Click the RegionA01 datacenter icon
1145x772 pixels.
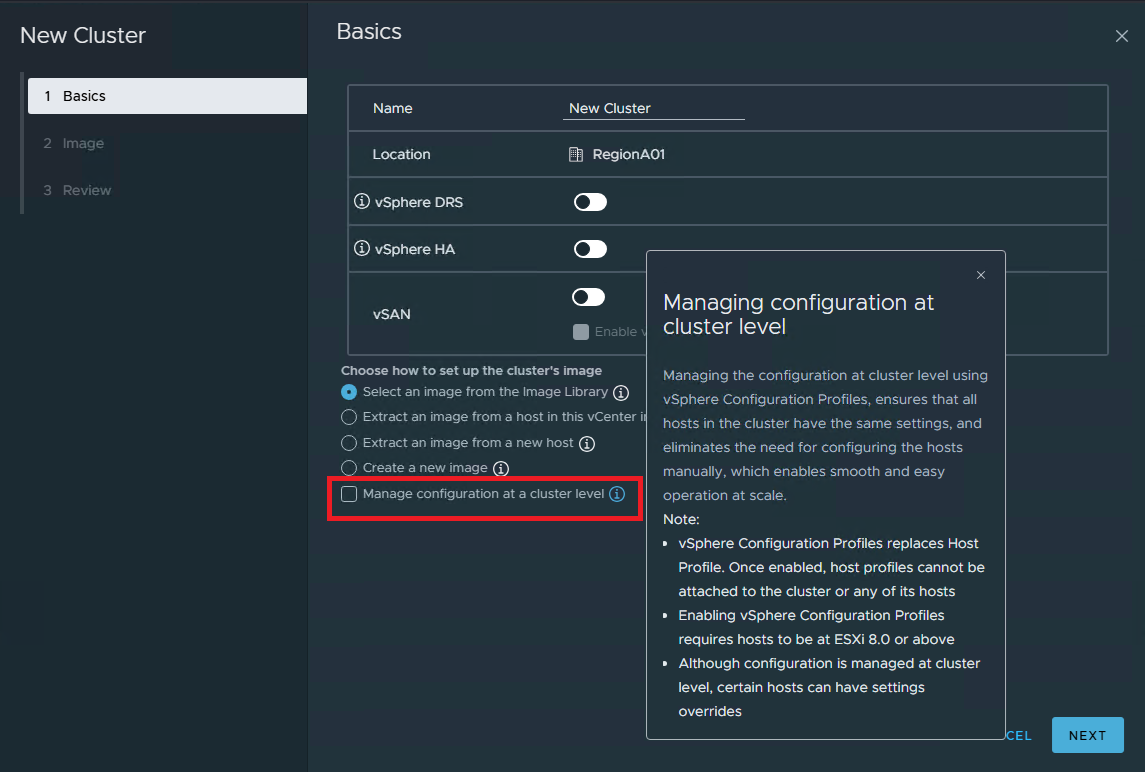click(x=575, y=154)
